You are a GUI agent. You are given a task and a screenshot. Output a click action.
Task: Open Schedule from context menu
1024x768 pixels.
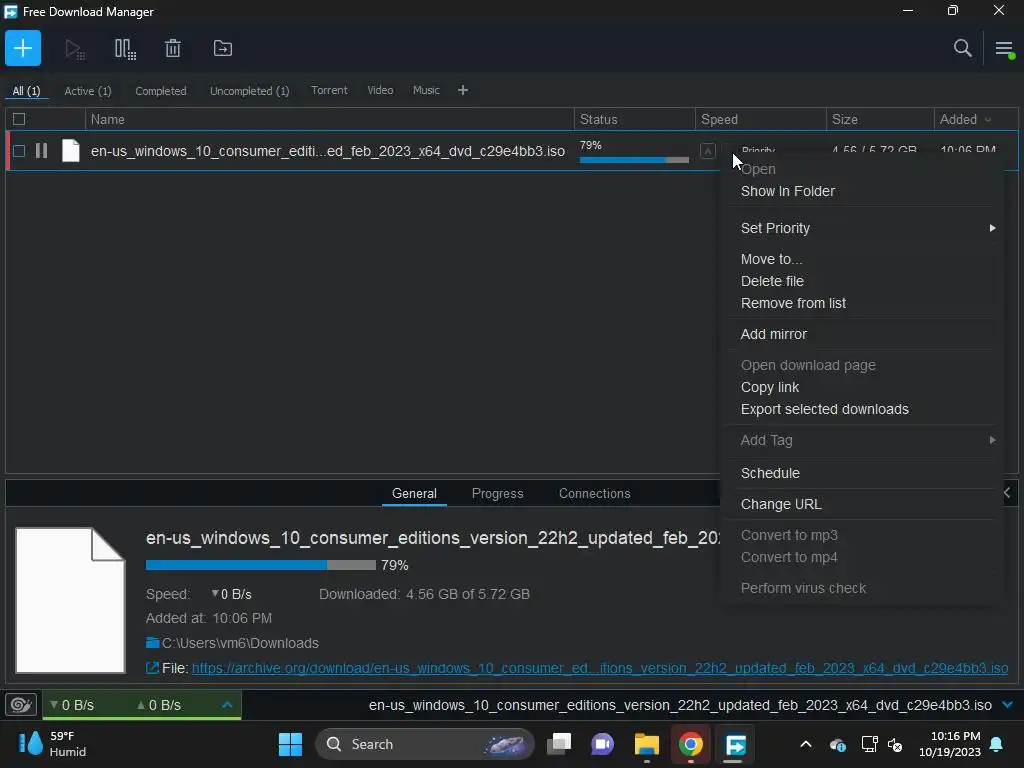(770, 473)
